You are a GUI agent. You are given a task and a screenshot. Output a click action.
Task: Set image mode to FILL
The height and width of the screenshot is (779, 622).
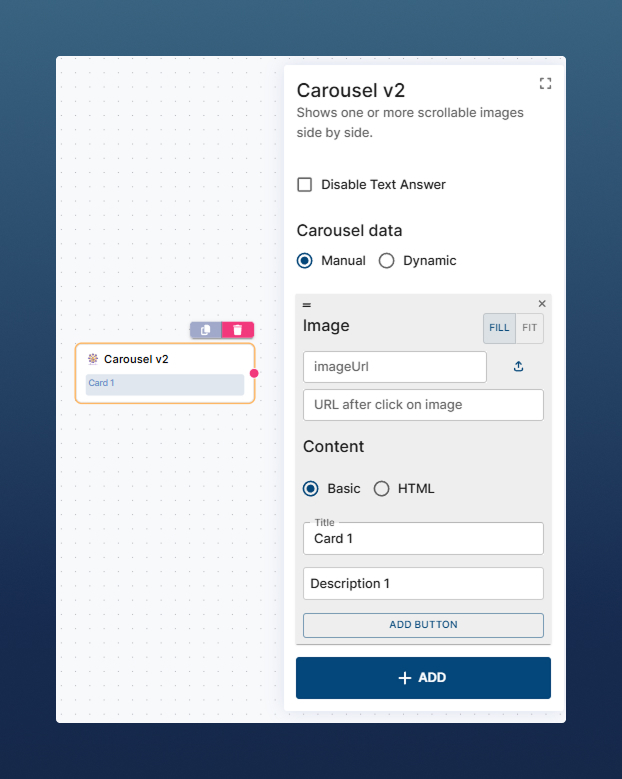(x=499, y=328)
